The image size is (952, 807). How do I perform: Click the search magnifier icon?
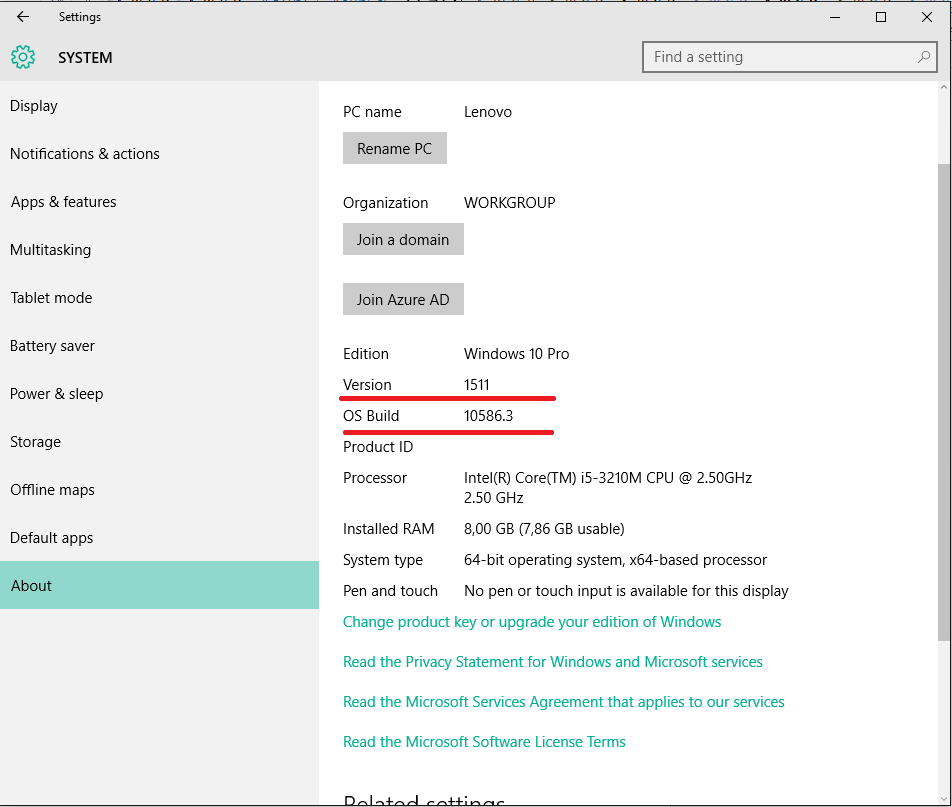(x=923, y=57)
